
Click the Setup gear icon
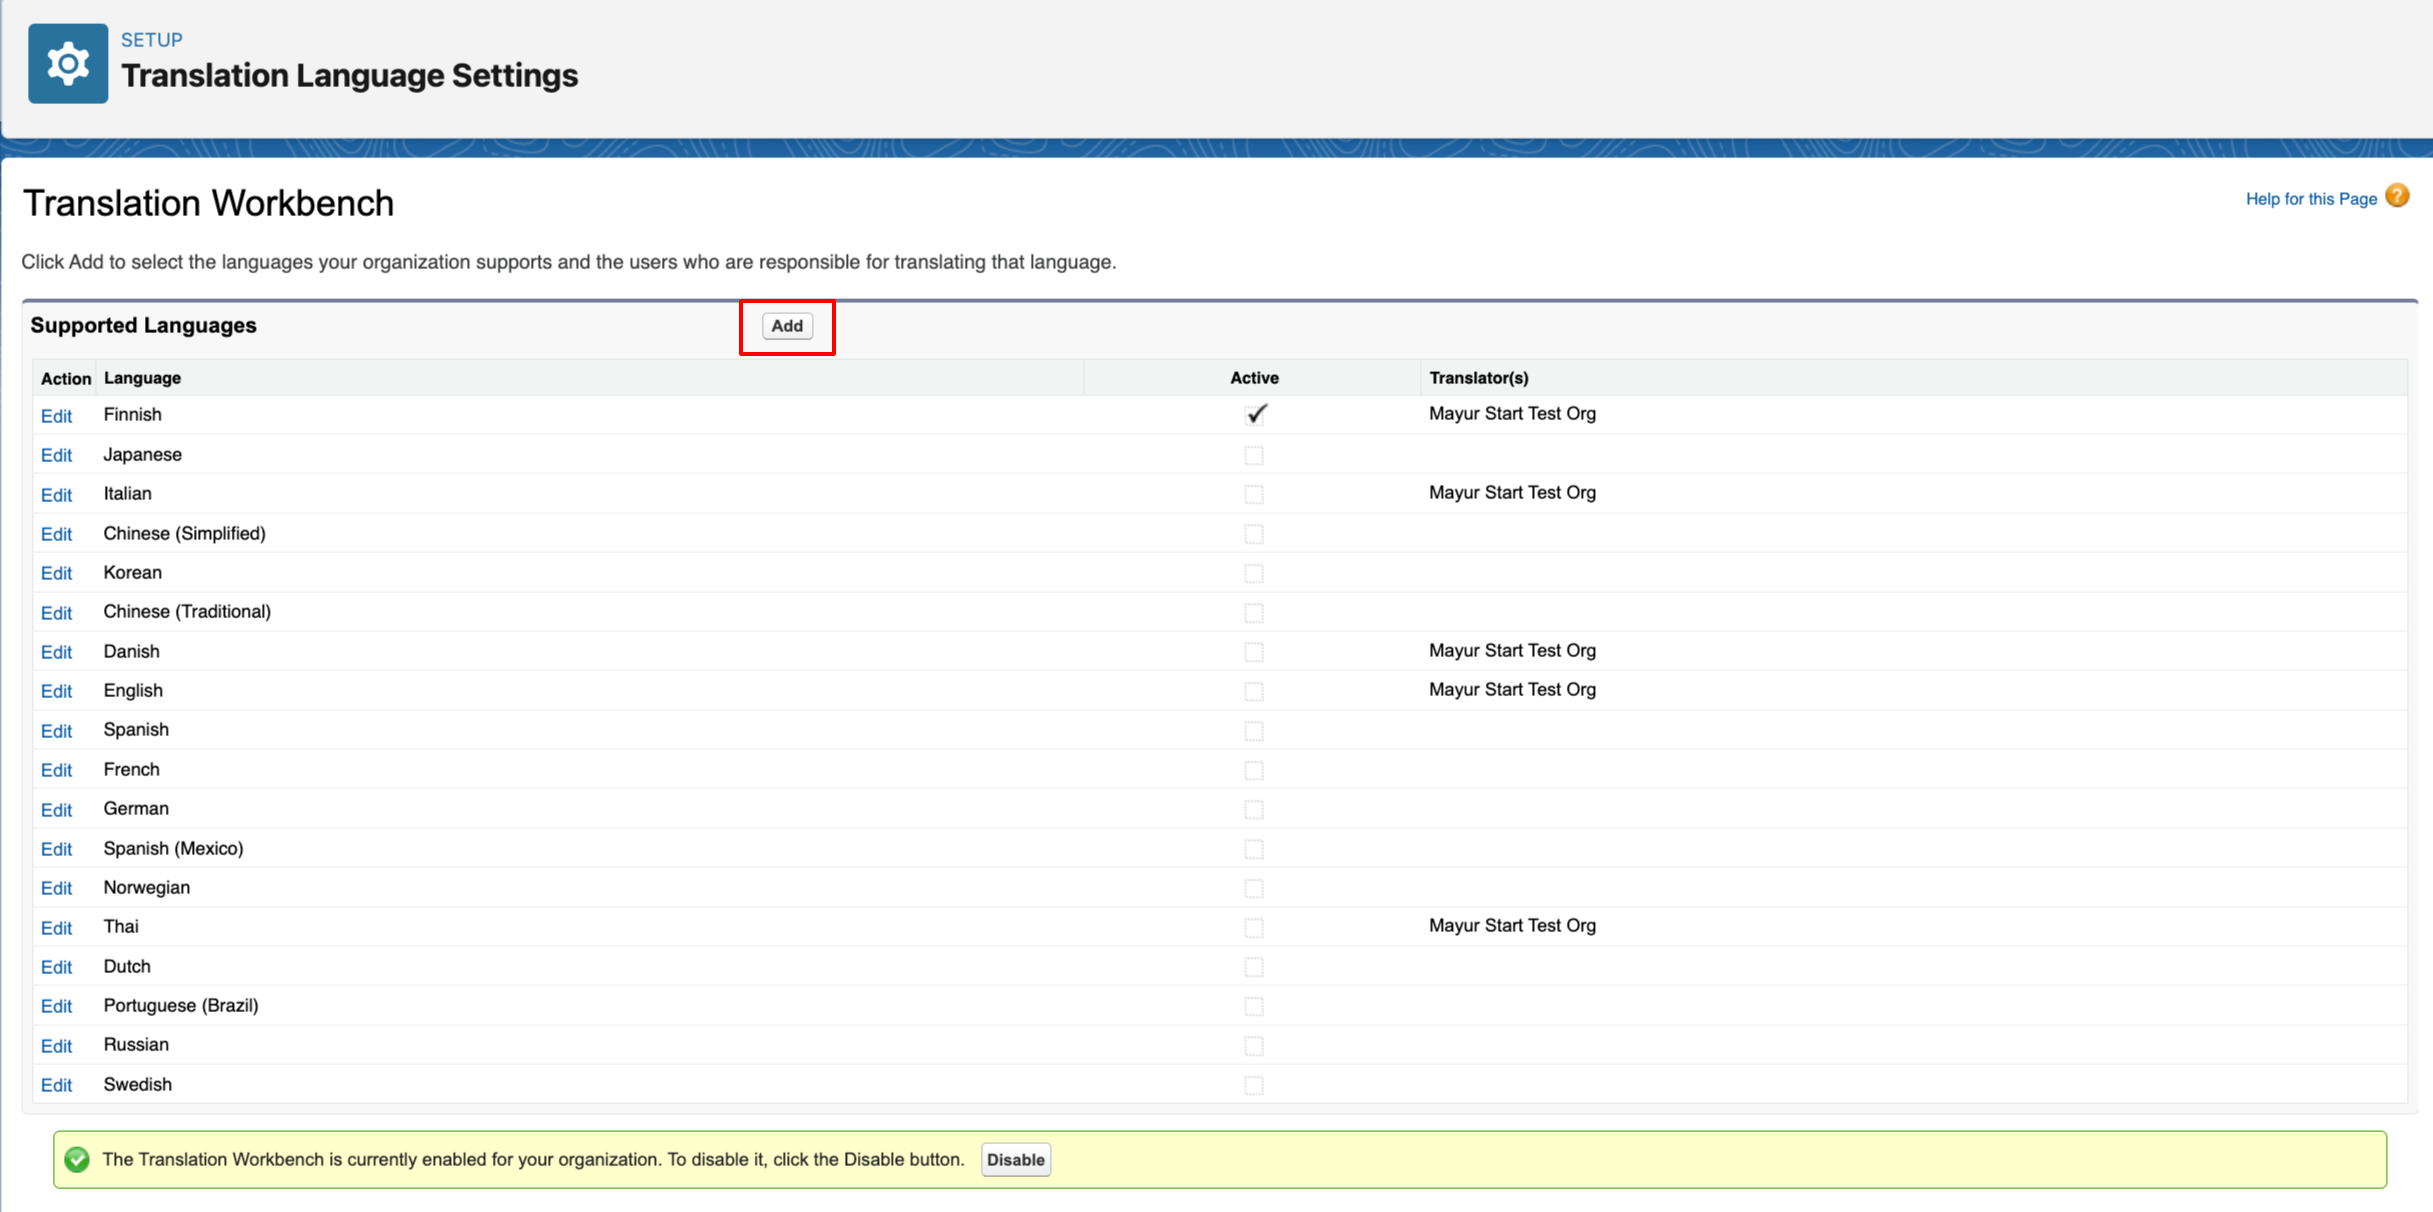click(x=68, y=64)
